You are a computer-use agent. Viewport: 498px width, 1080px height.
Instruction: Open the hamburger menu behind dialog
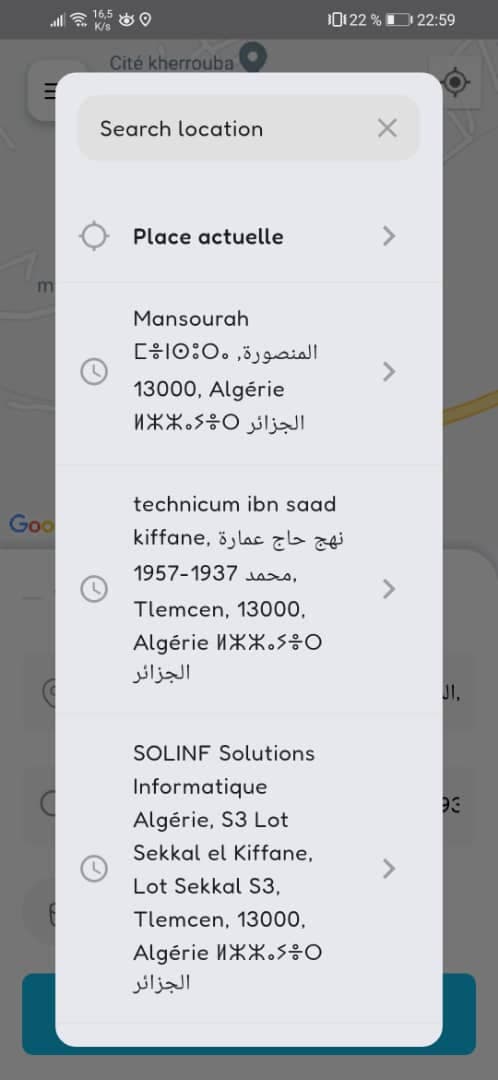pyautogui.click(x=50, y=91)
